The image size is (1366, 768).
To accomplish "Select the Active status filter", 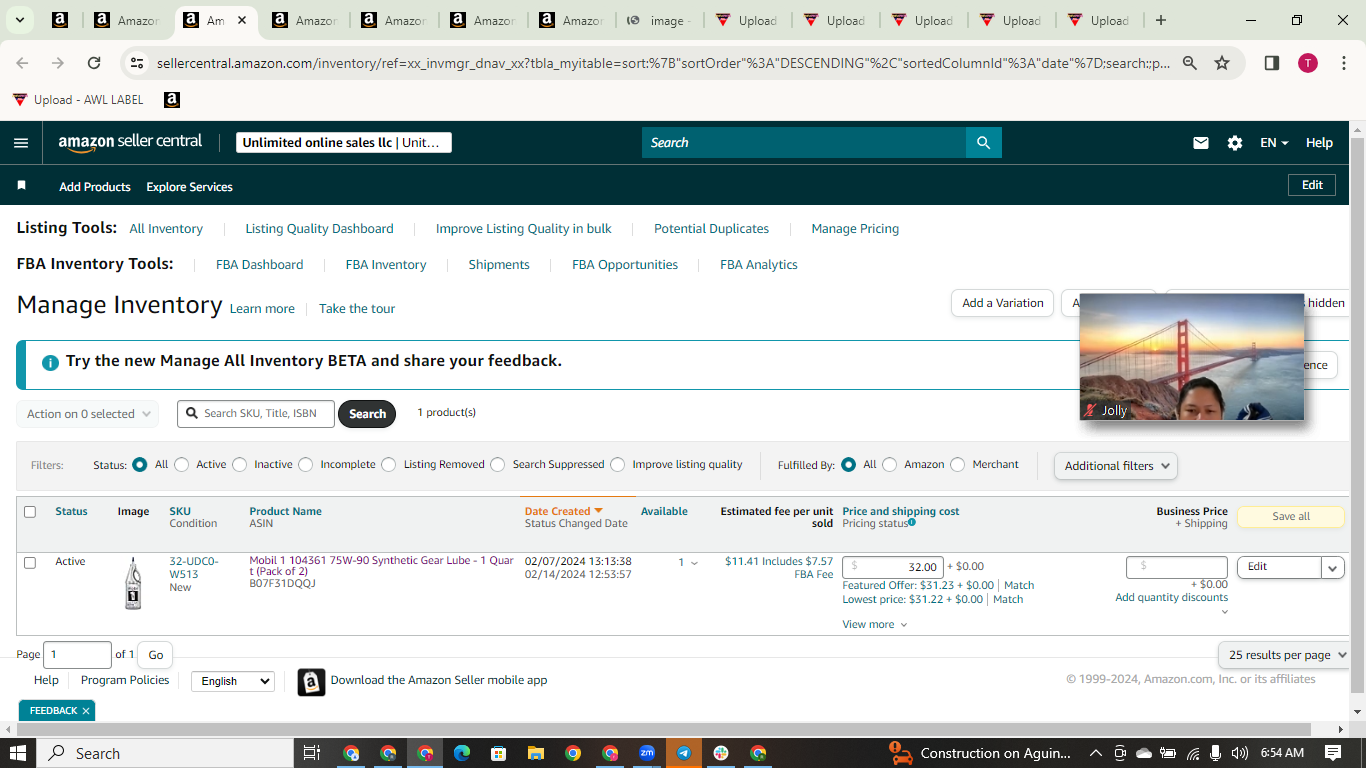I will pyautogui.click(x=181, y=464).
